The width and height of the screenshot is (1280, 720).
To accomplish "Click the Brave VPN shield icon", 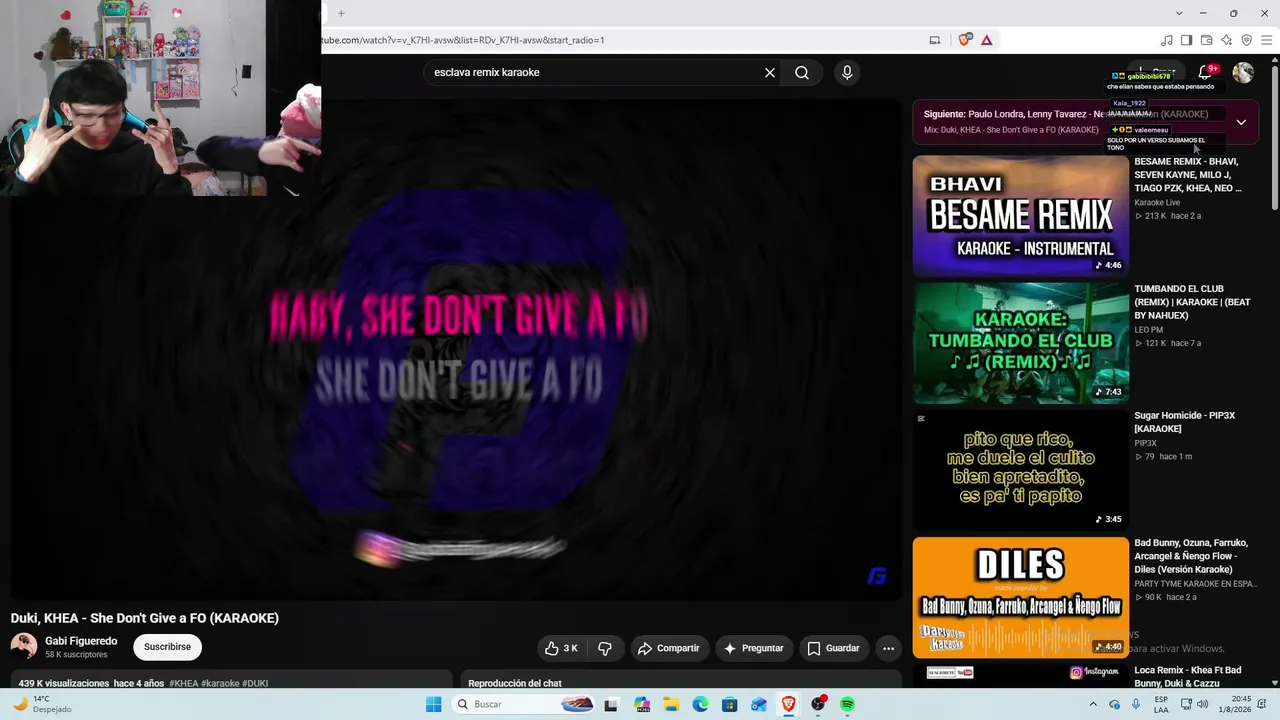I will coord(1246,40).
